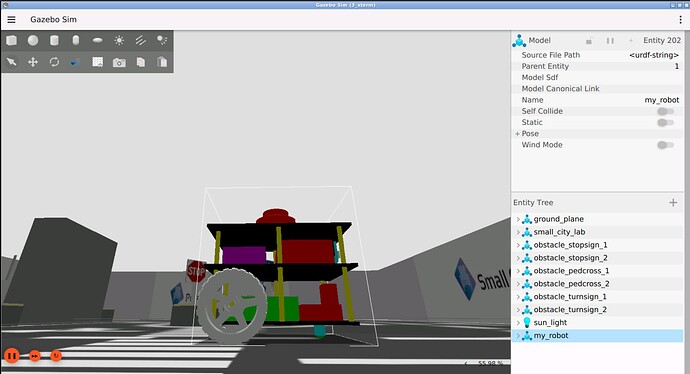Click the Entity 202 label
This screenshot has width=690, height=374.
[x=662, y=40]
